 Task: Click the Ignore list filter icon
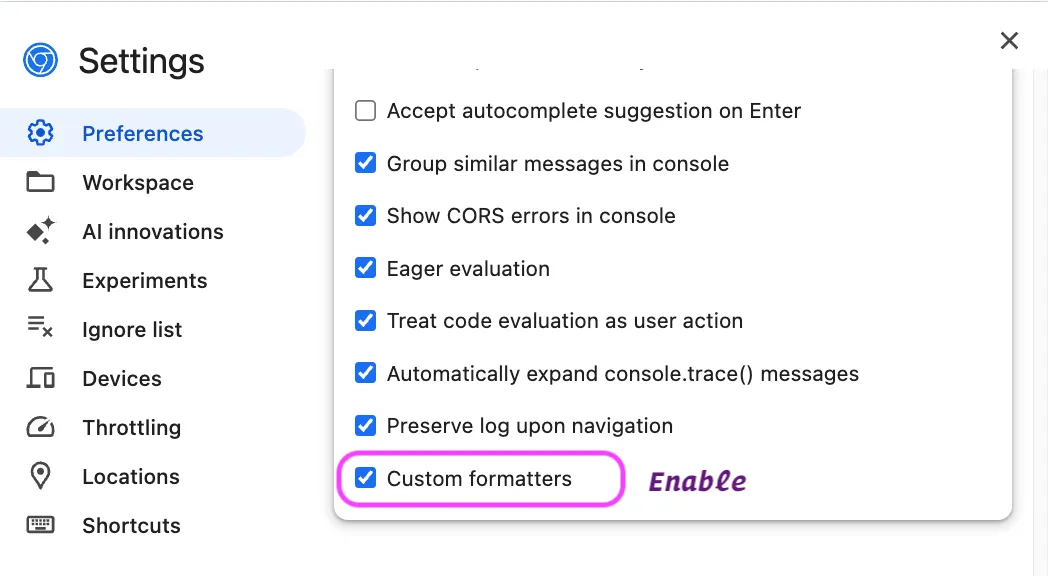coord(40,329)
